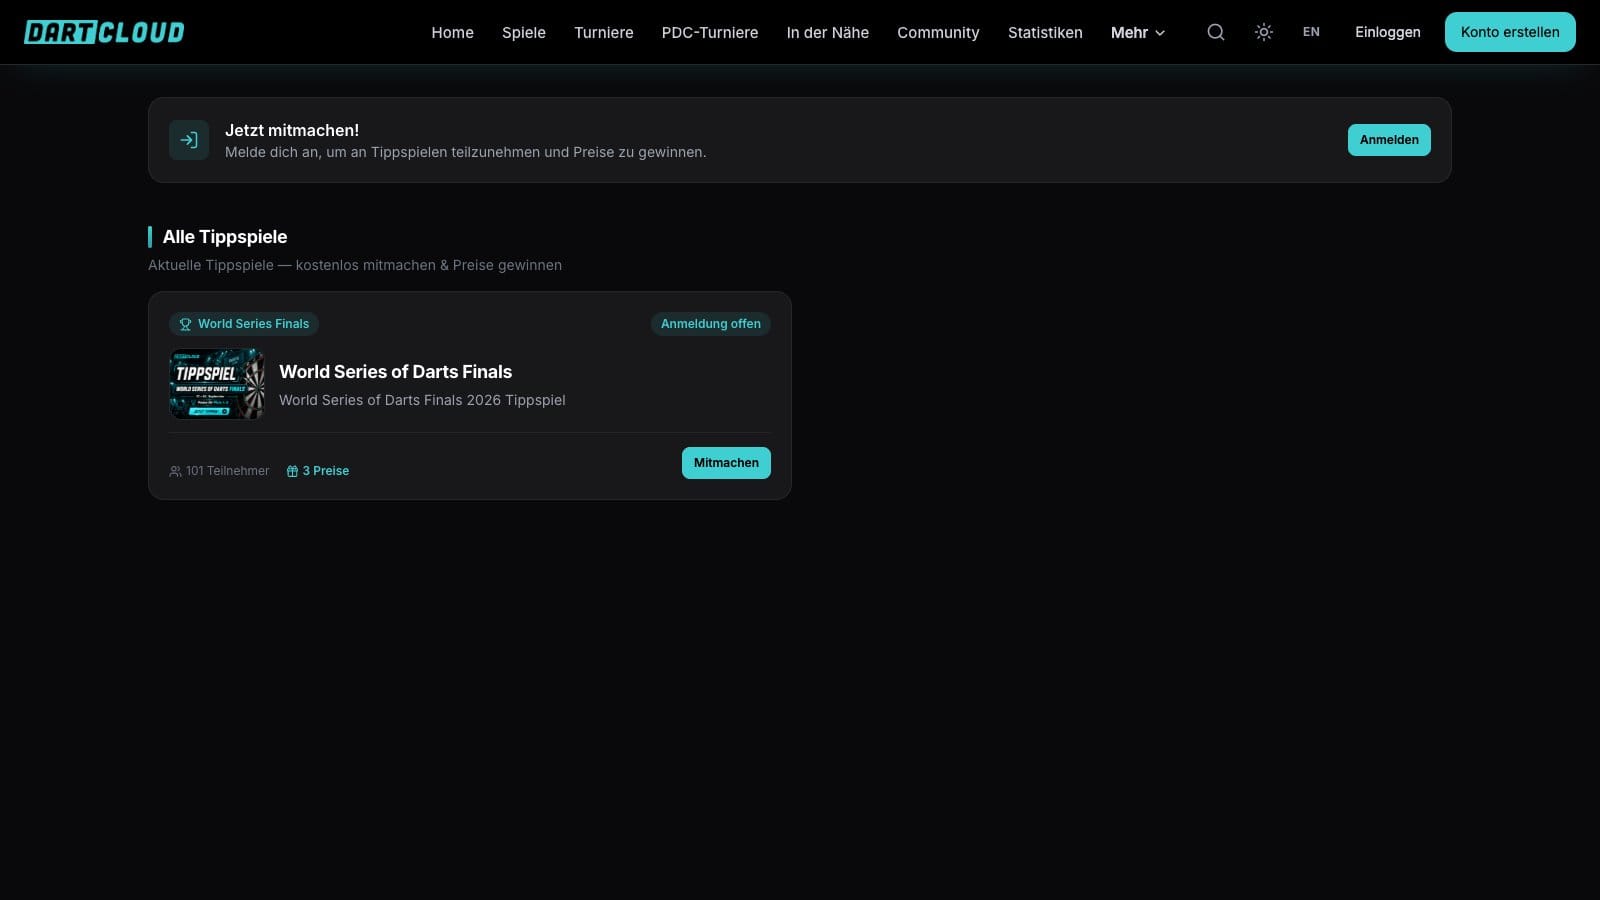
Task: Open the search icon in the header
Action: click(x=1216, y=32)
